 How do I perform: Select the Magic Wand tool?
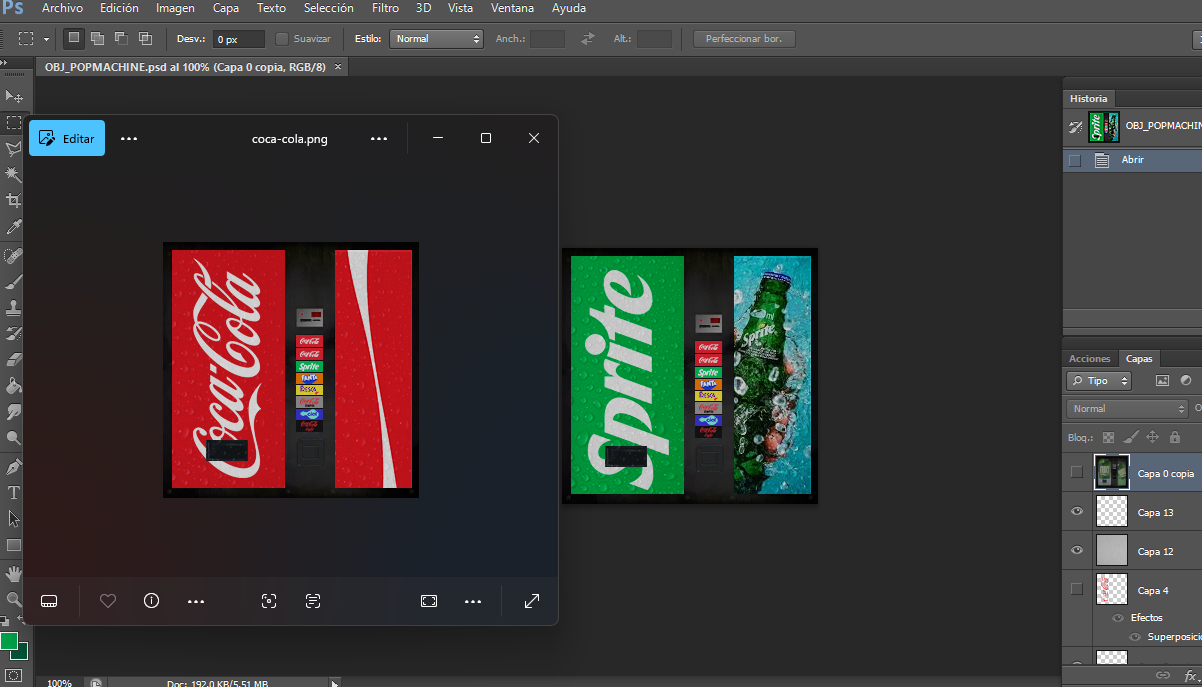pyautogui.click(x=13, y=175)
